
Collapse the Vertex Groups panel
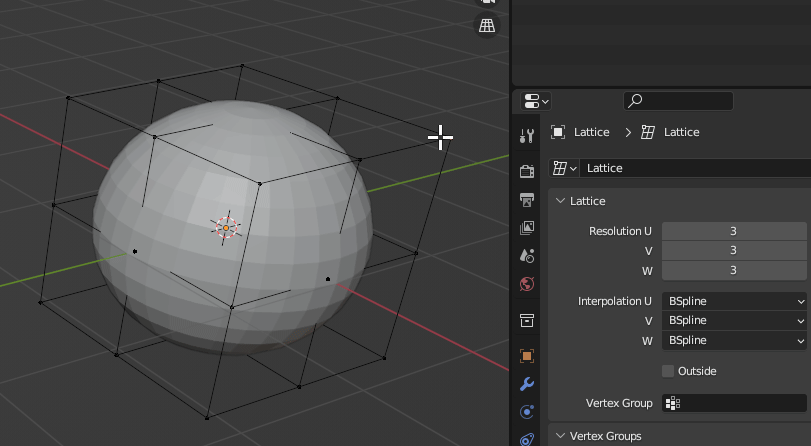pos(560,436)
